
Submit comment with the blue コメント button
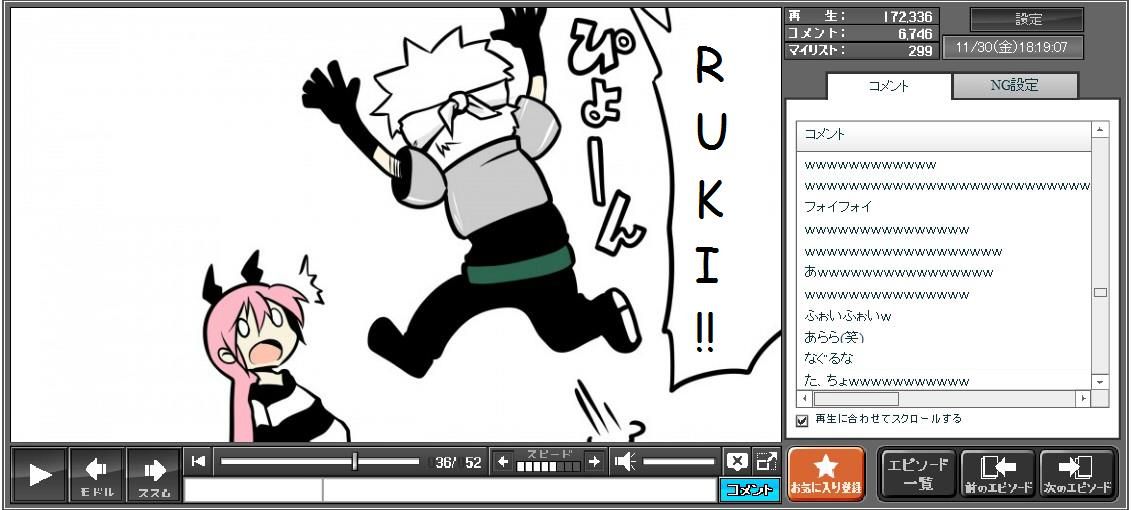pyautogui.click(x=749, y=490)
